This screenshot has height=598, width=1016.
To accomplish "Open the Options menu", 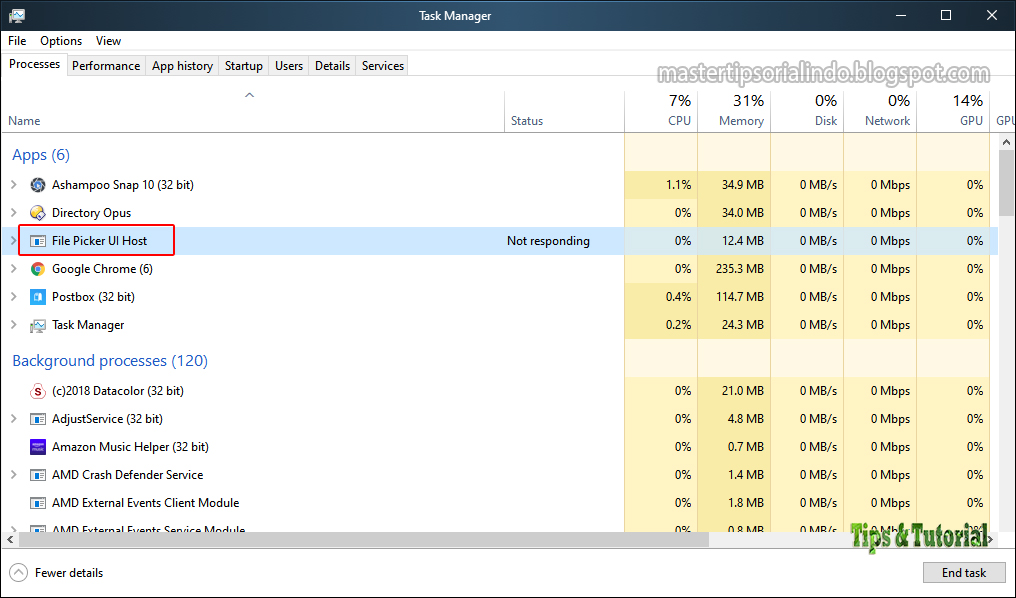I will pos(60,41).
